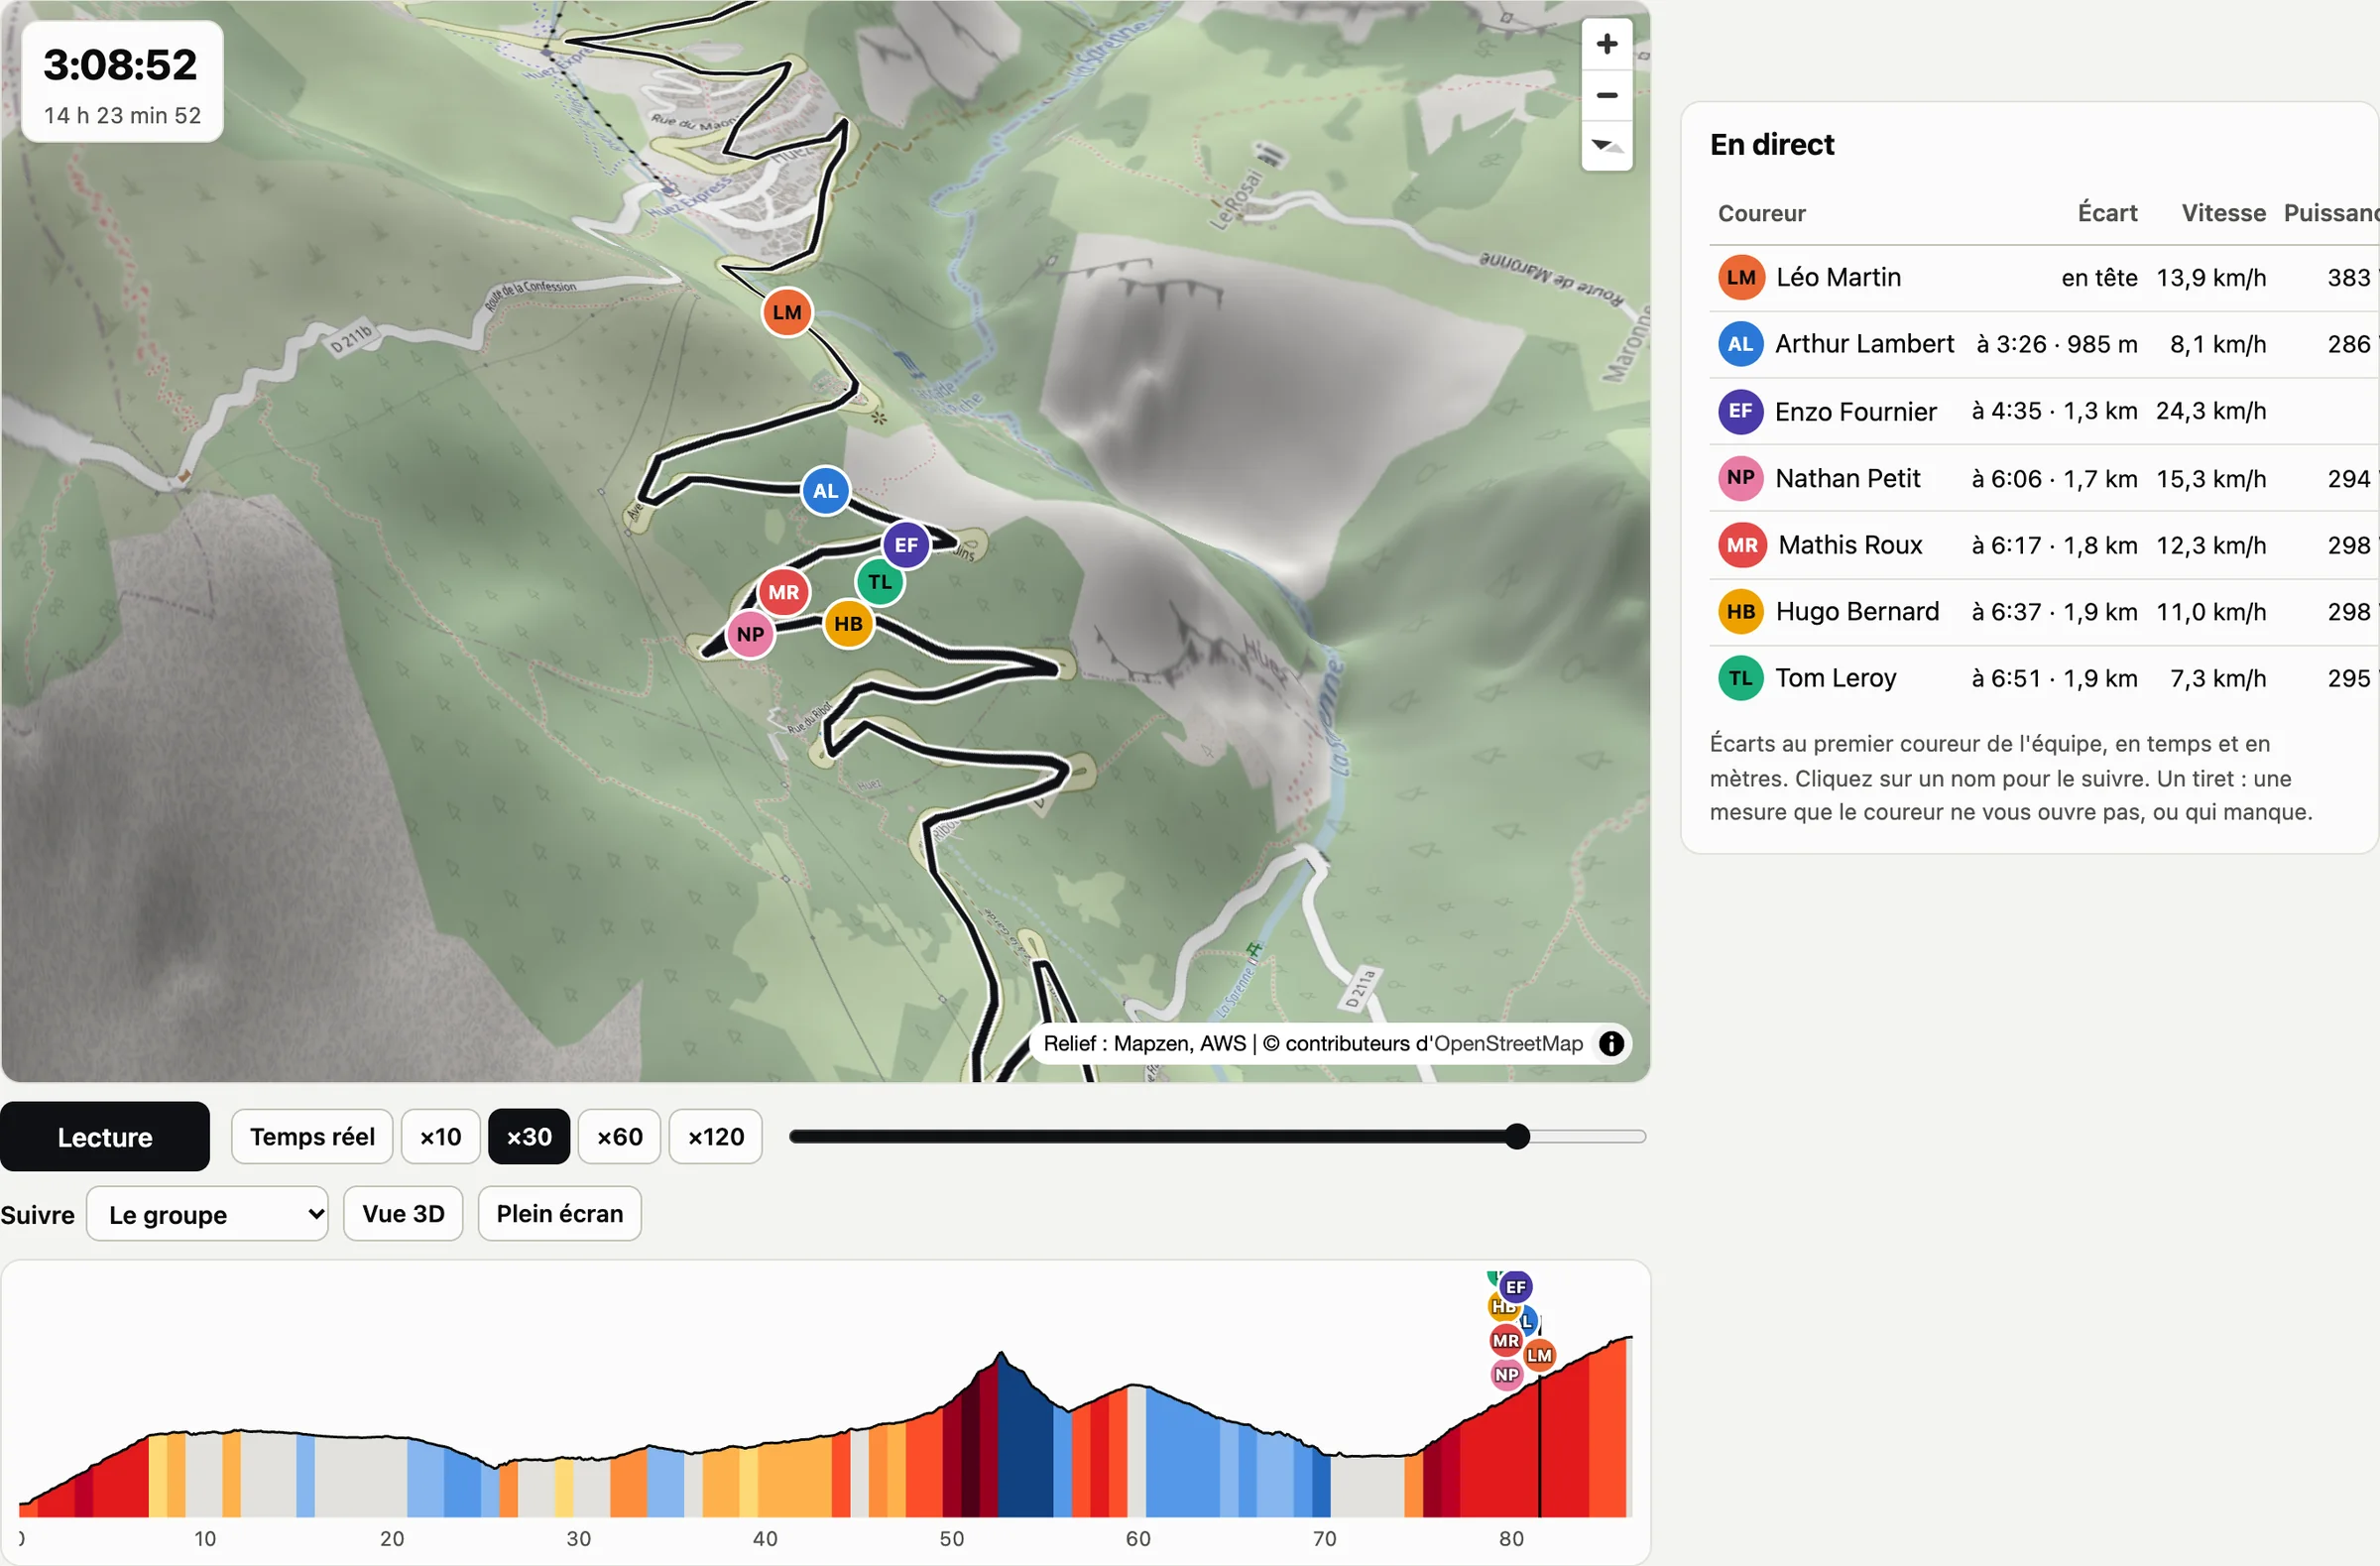Image resolution: width=2380 pixels, height=1566 pixels.
Task: Follow rider Tom Leroy by name
Action: 1835,678
